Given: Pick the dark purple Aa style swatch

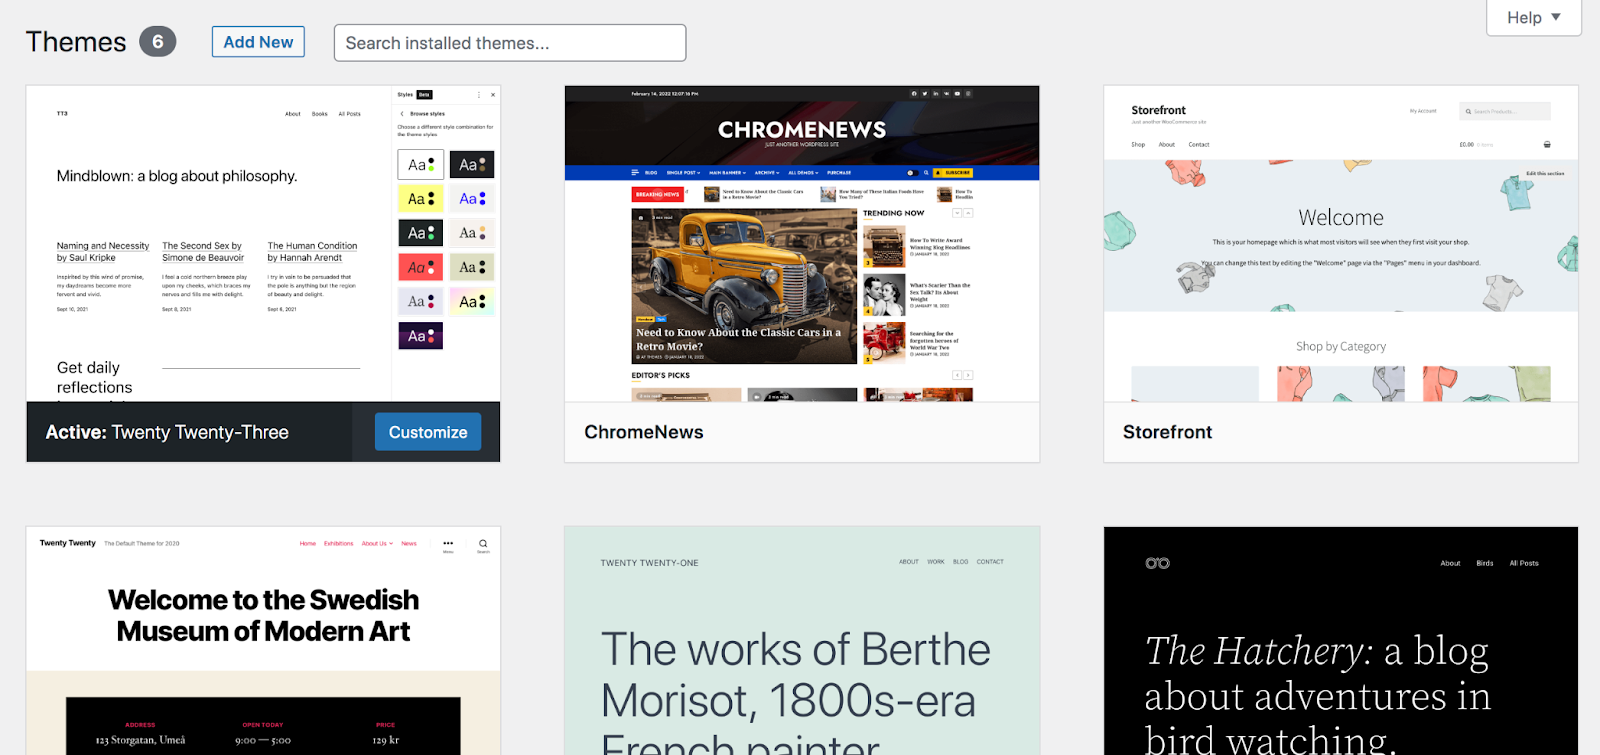Looking at the screenshot, I should 421,336.
